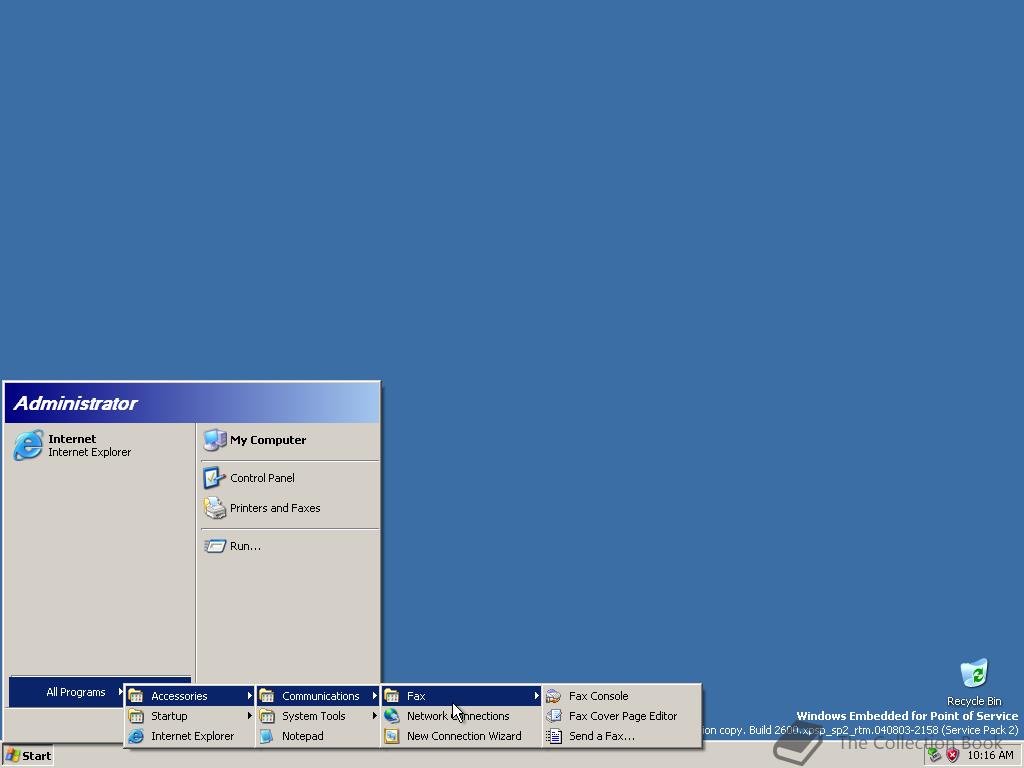Select Fax Cover Page Editor entry
Image resolution: width=1024 pixels, height=768 pixels.
[x=622, y=716]
